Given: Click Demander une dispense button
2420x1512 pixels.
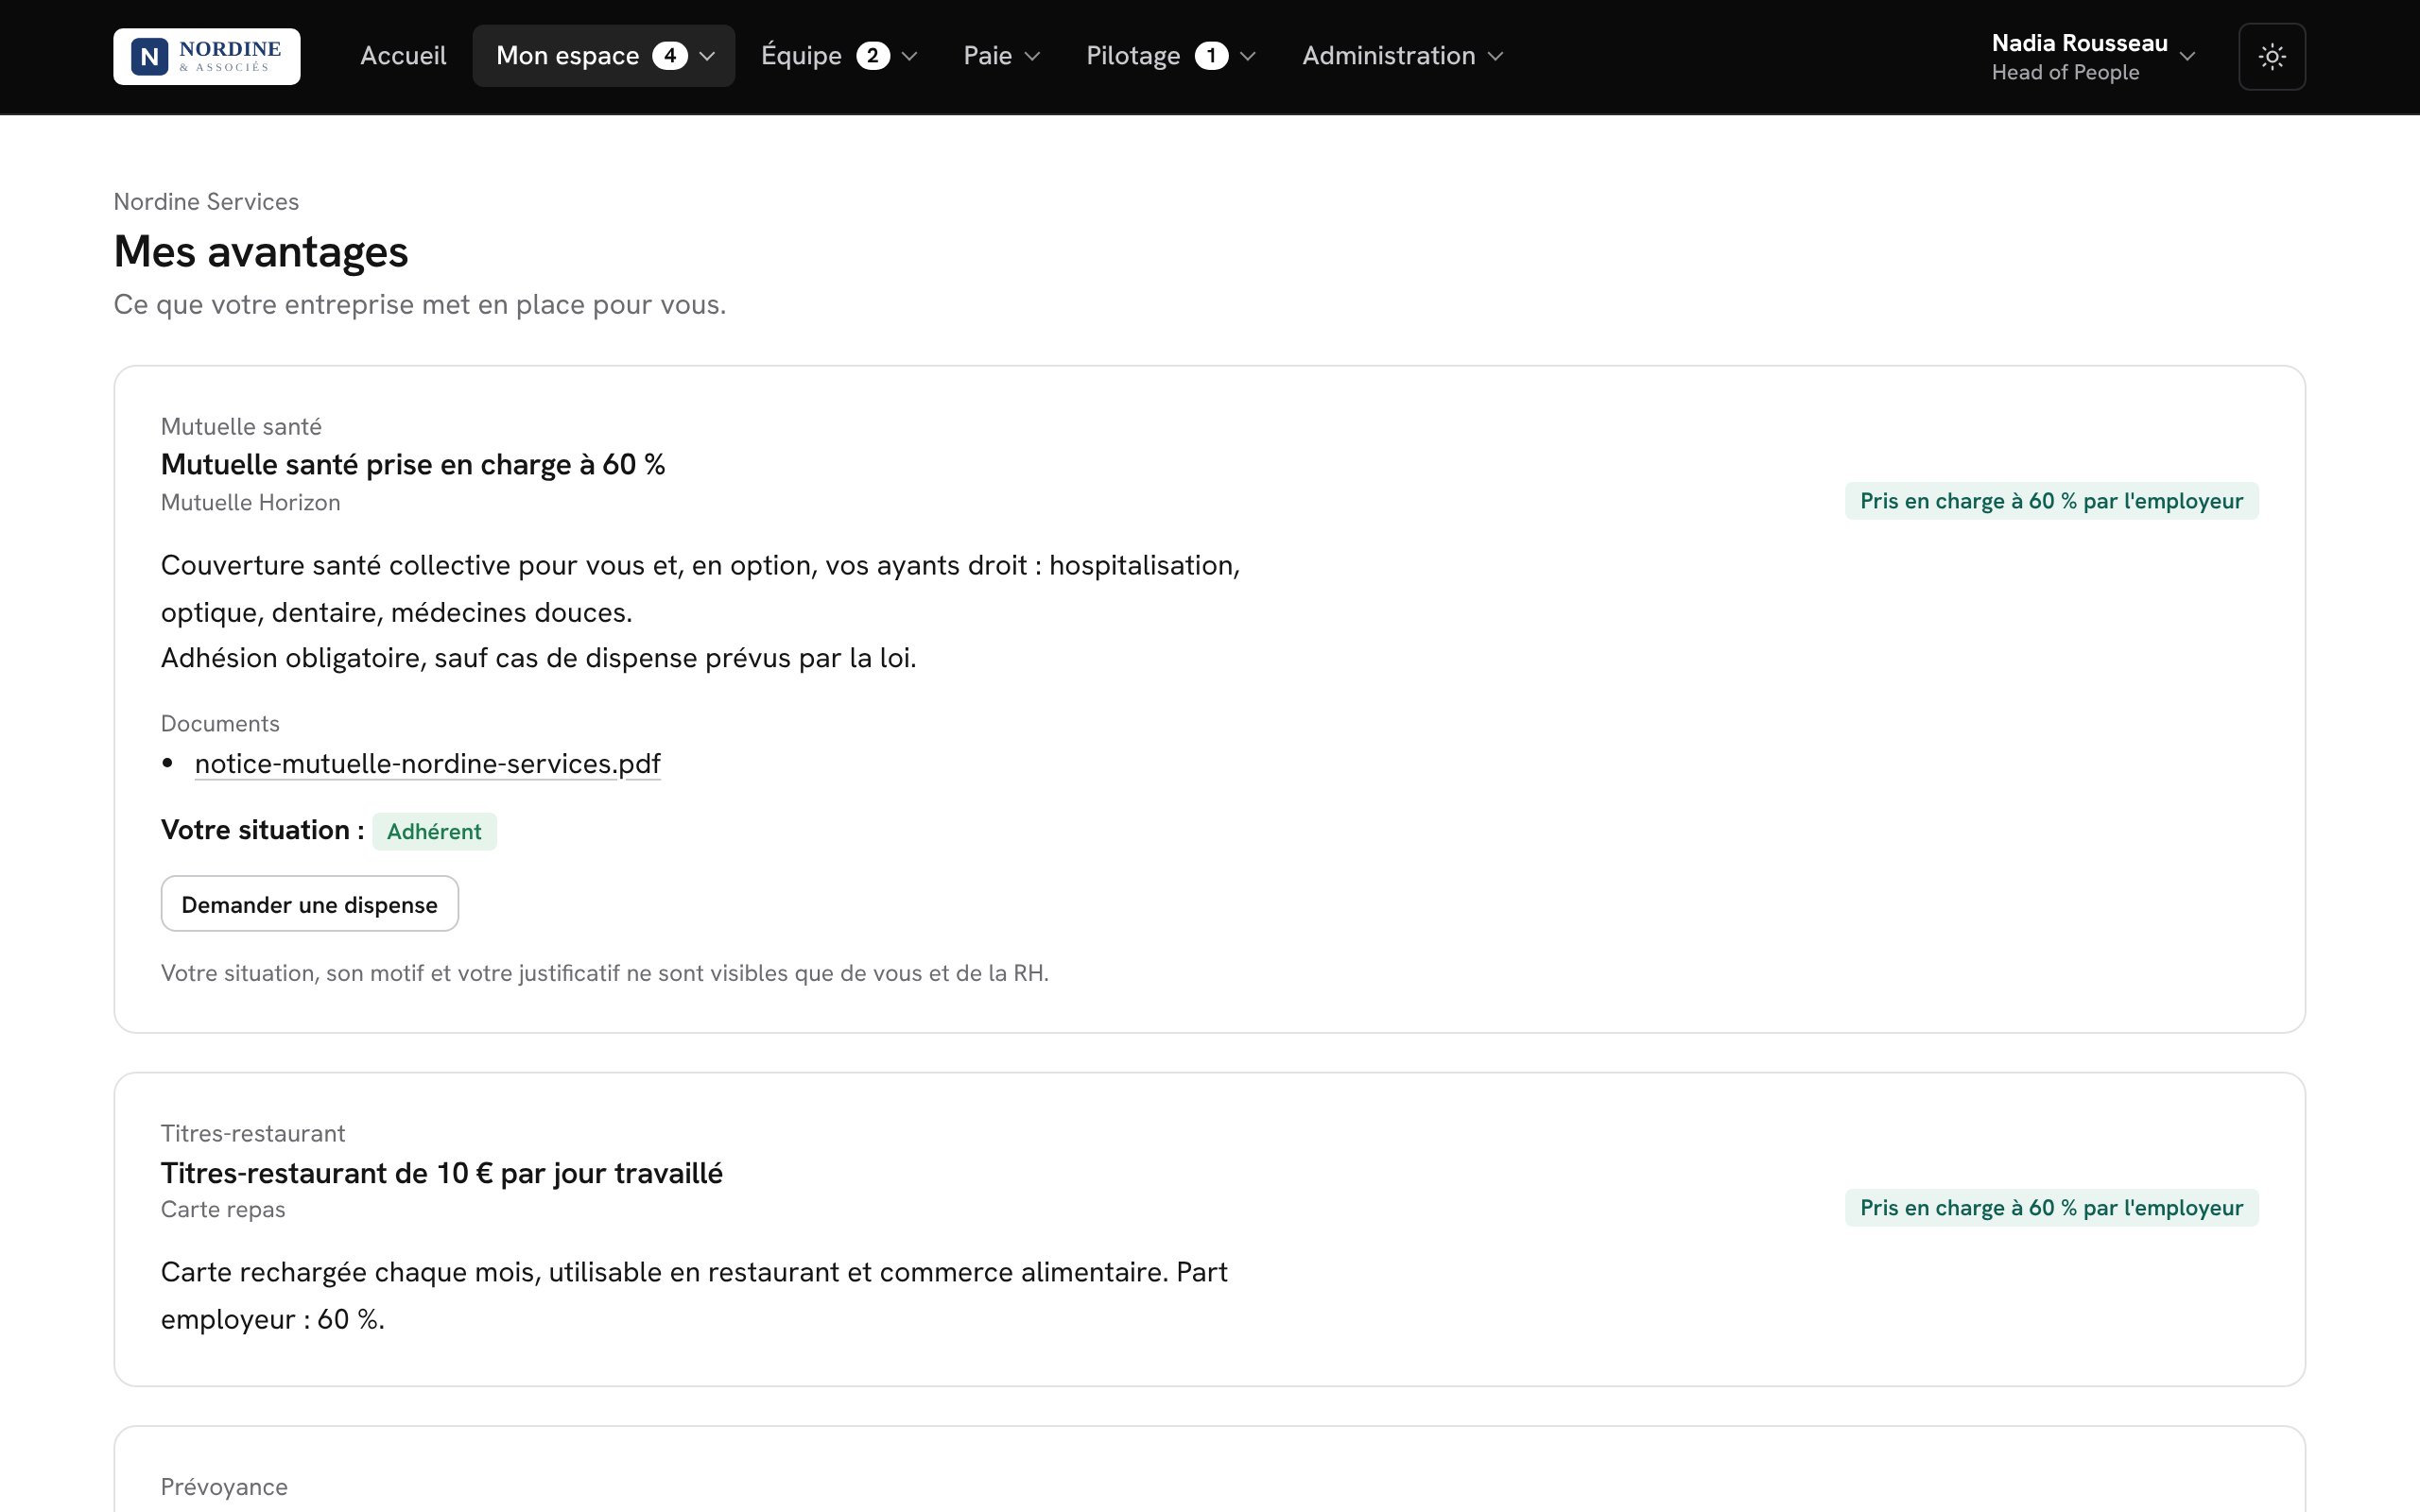Looking at the screenshot, I should (310, 904).
